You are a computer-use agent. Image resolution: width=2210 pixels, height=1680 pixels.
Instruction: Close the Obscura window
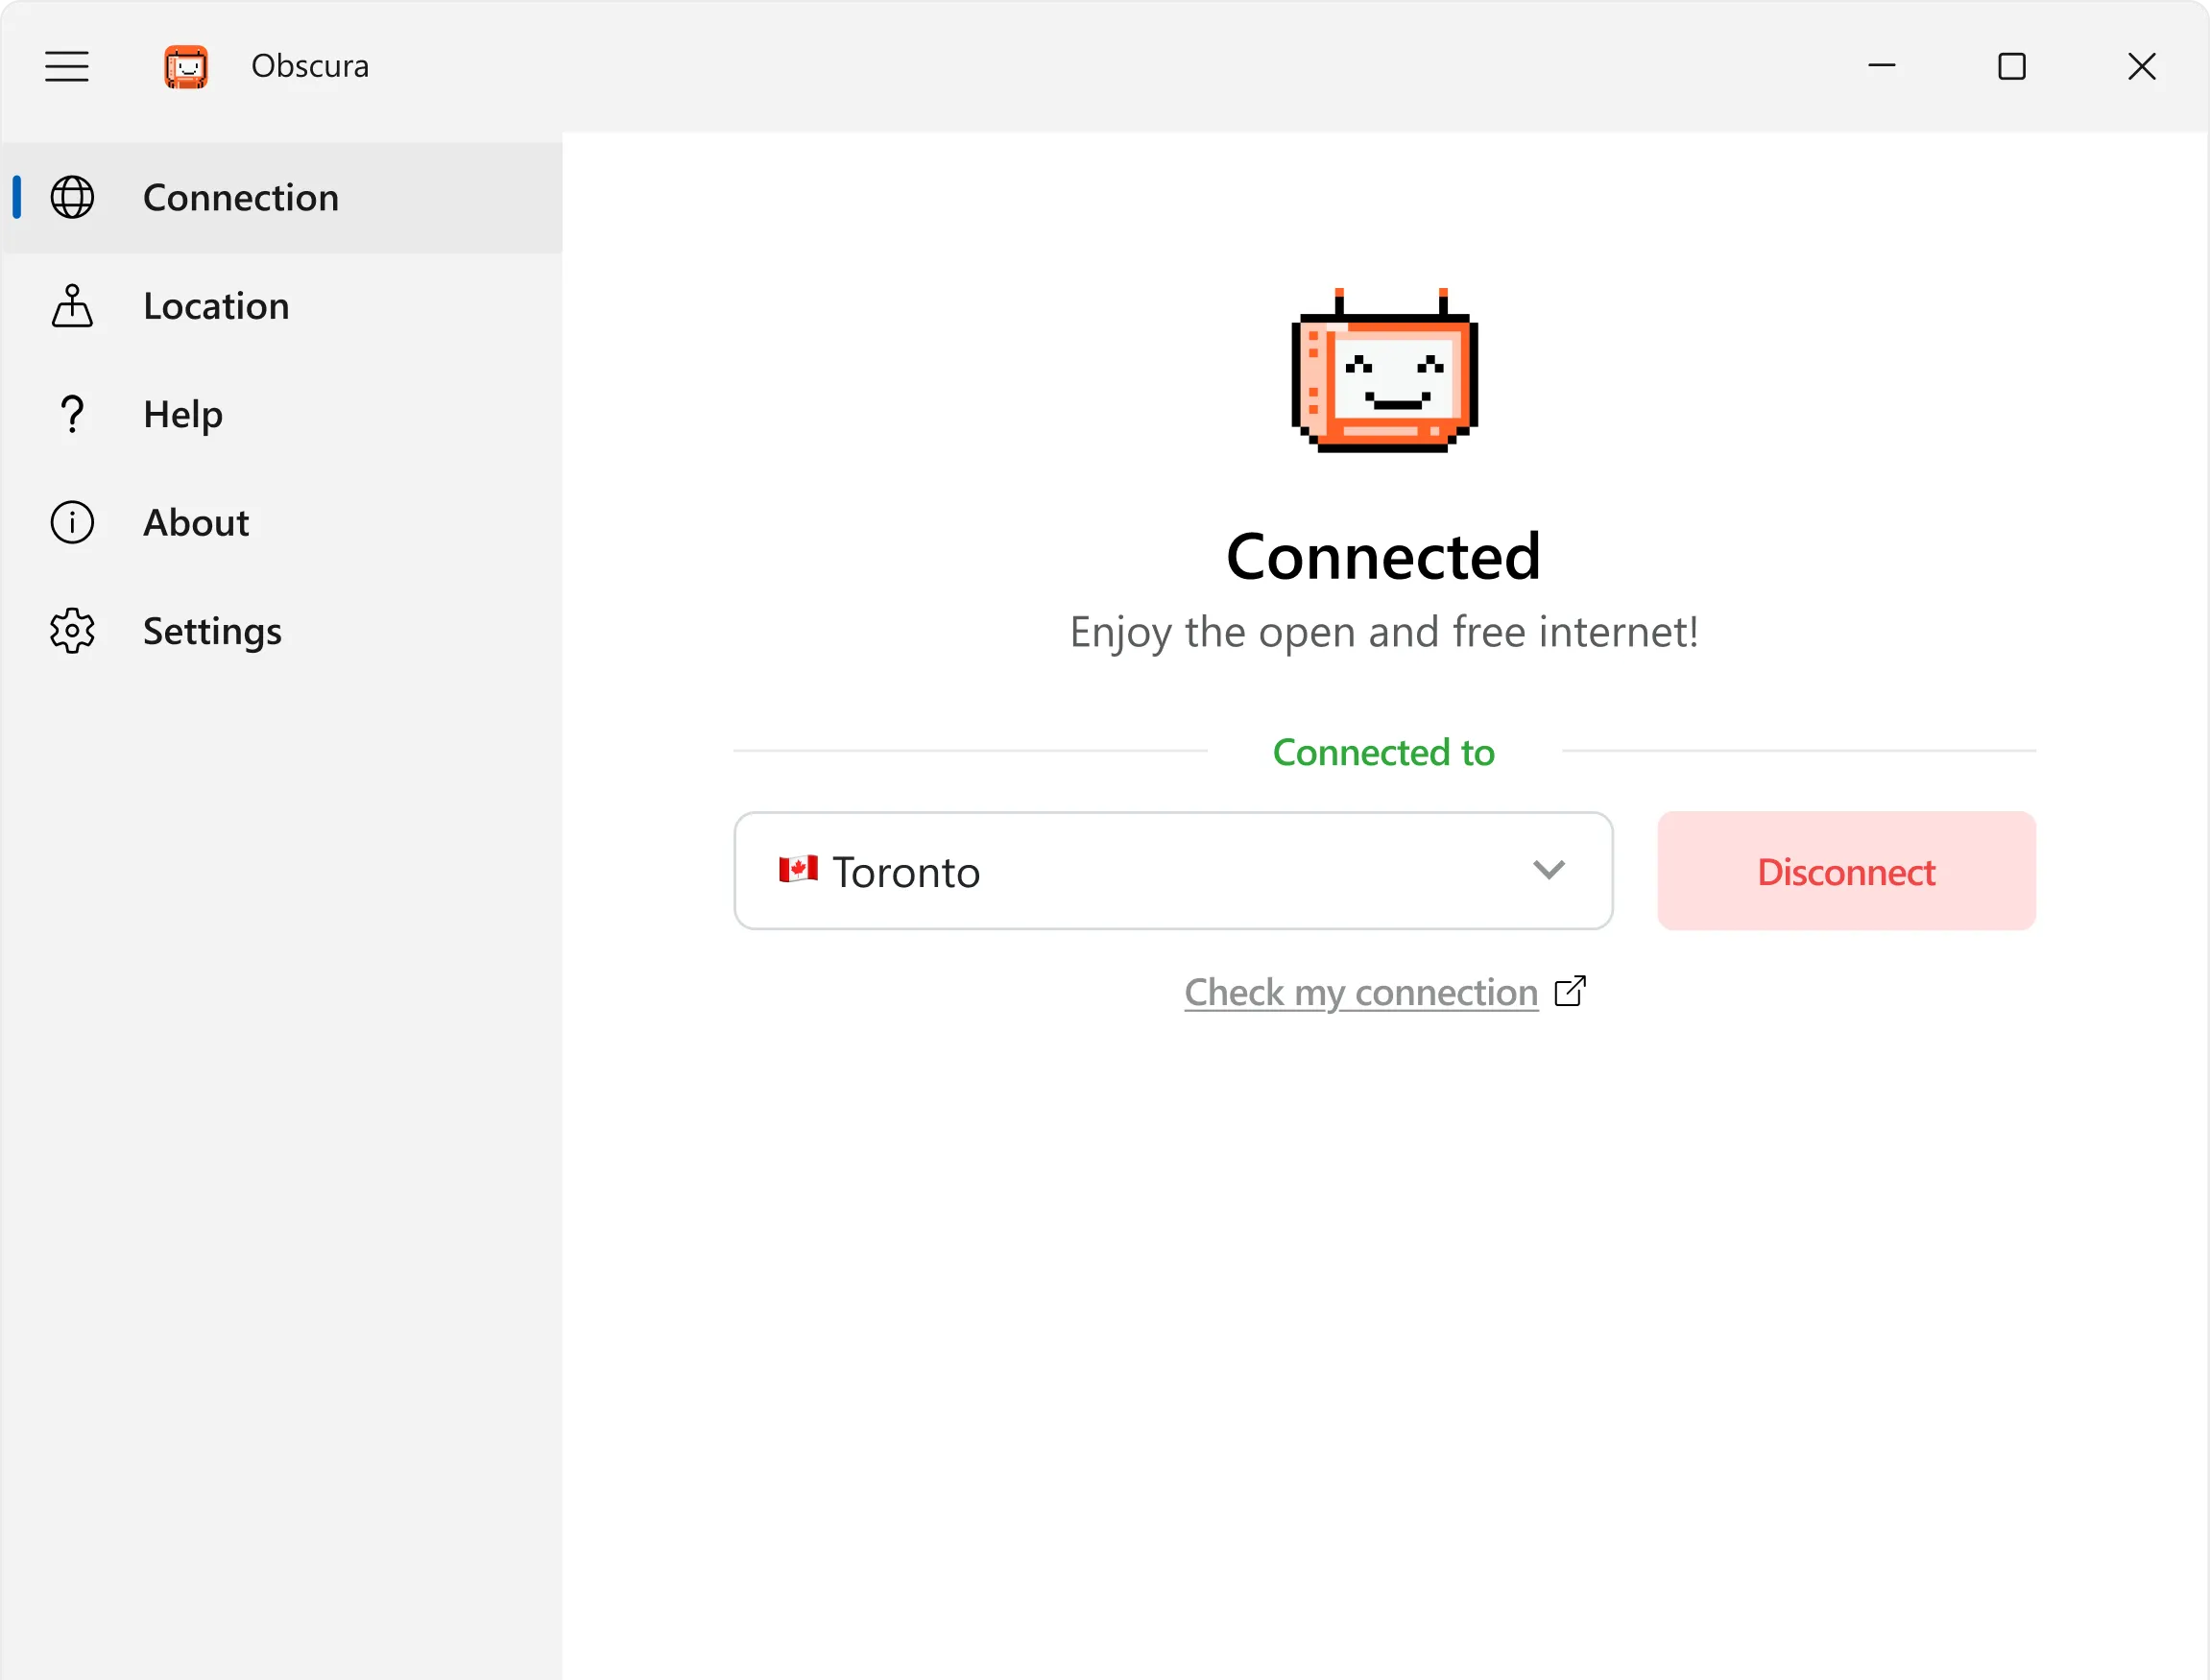pos(2142,67)
